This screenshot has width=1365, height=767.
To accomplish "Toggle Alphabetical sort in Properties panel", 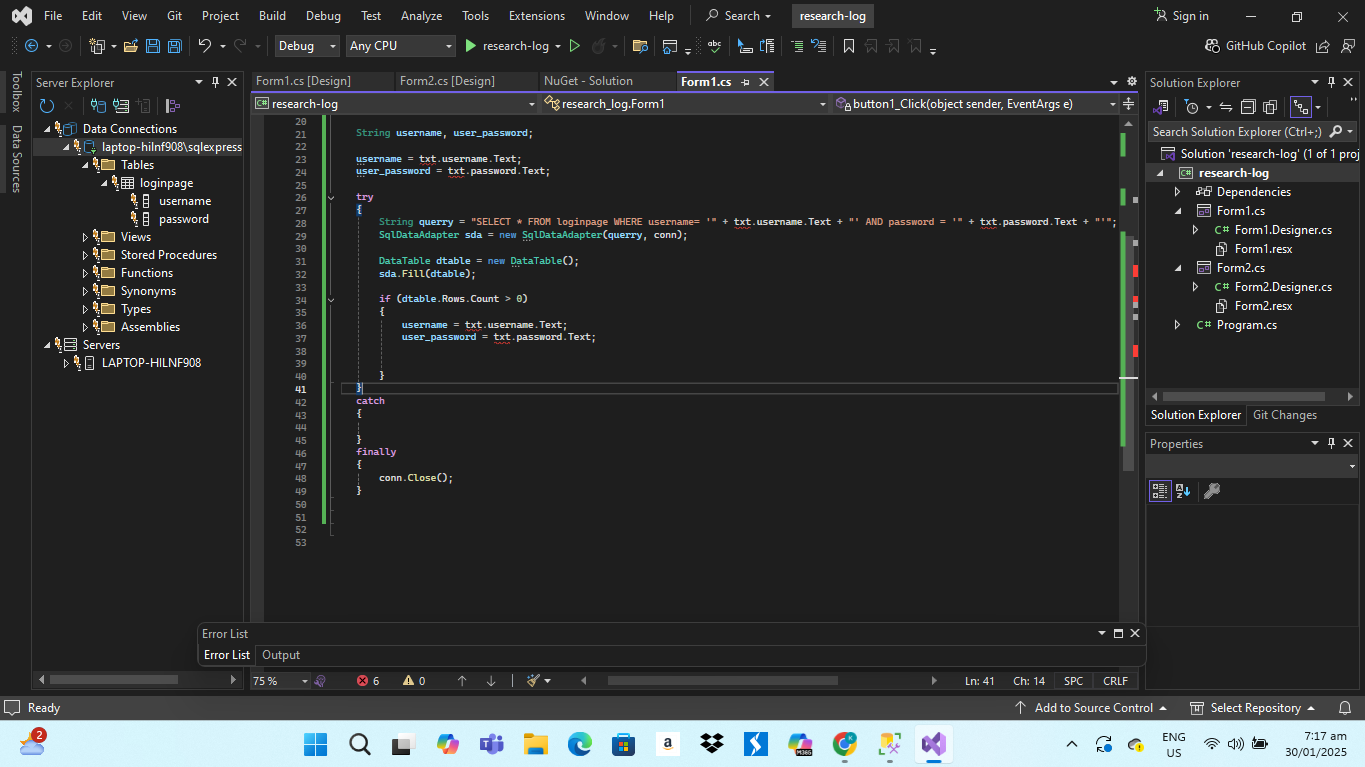I will coord(1183,491).
